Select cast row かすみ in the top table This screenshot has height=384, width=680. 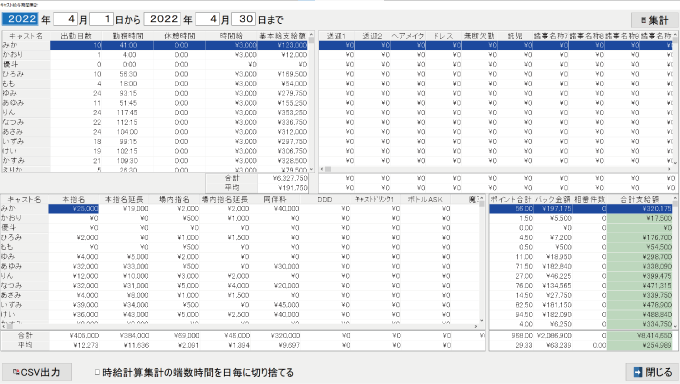tap(155, 161)
